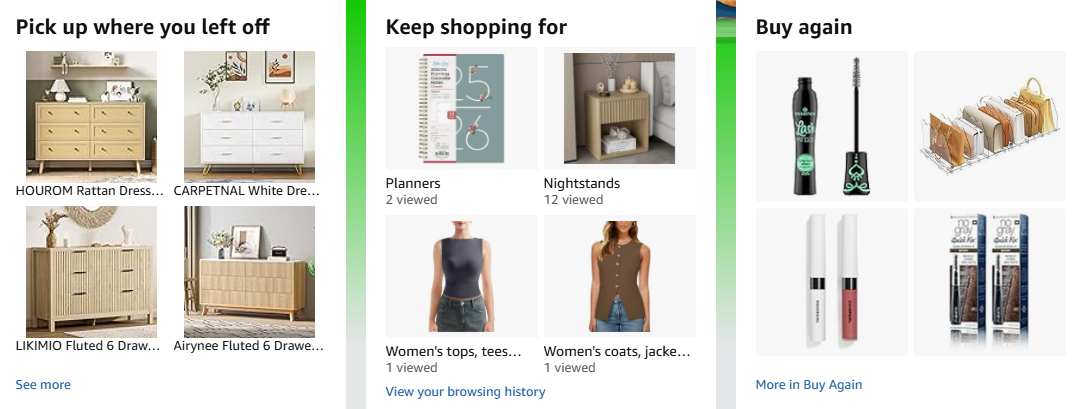The height and width of the screenshot is (409, 1076).
Task: Select the brown button vest image
Action: click(x=620, y=277)
